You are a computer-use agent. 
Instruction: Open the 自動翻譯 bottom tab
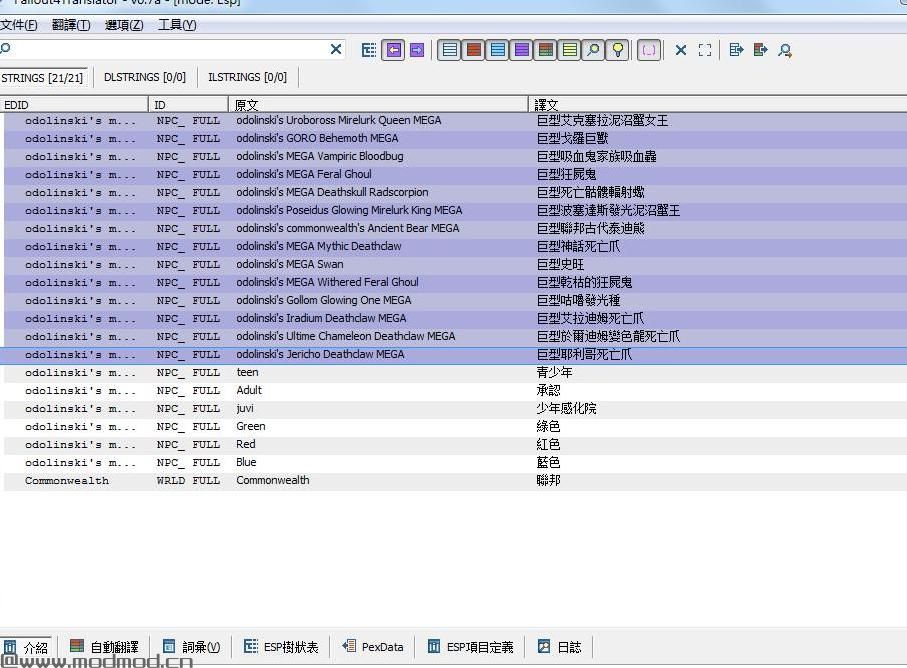click(x=104, y=647)
